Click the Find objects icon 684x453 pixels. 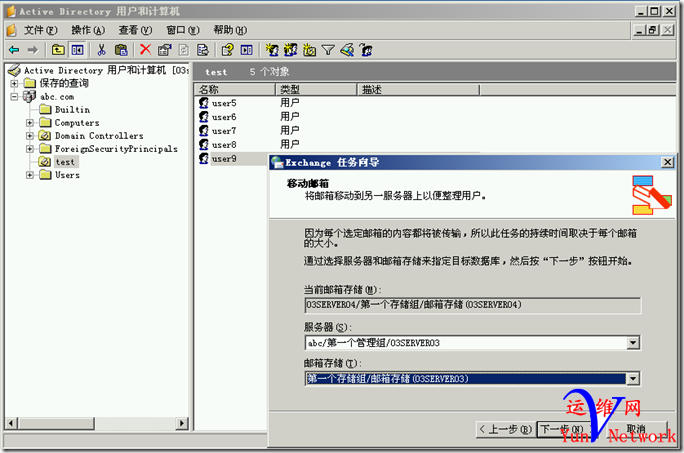click(x=347, y=50)
